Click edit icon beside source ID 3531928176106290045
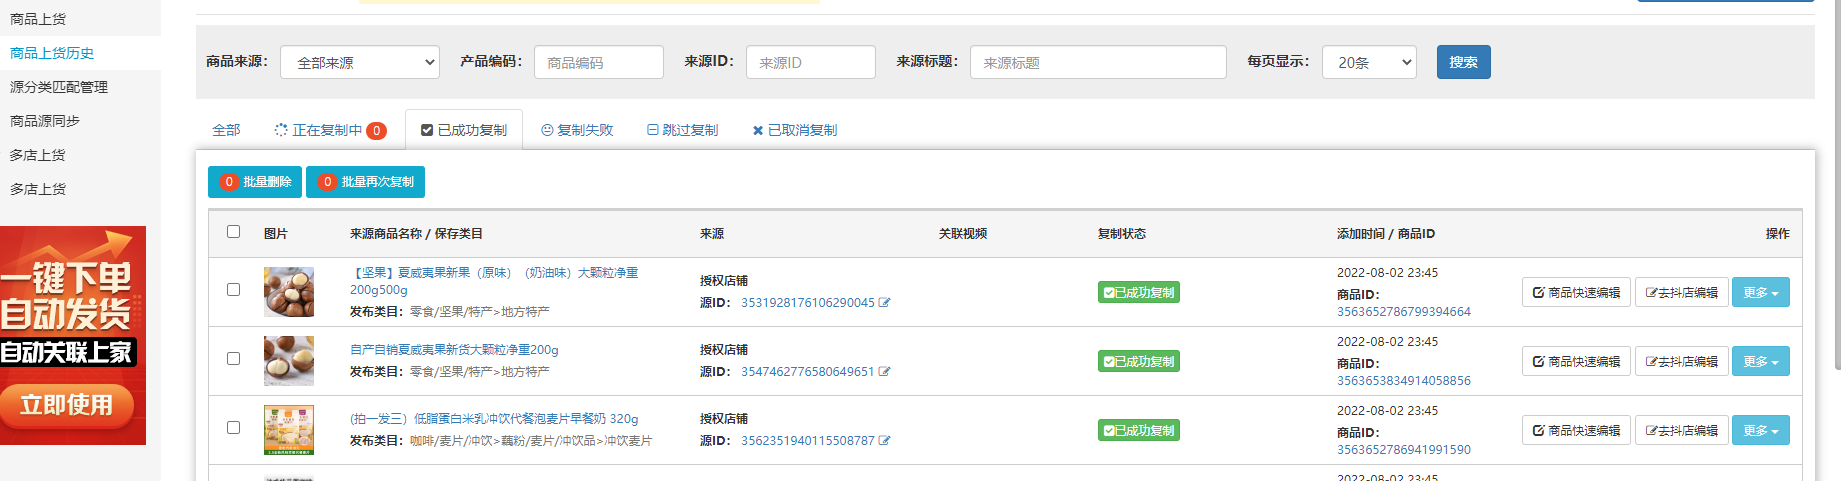Image resolution: width=1841 pixels, height=481 pixels. pos(884,303)
